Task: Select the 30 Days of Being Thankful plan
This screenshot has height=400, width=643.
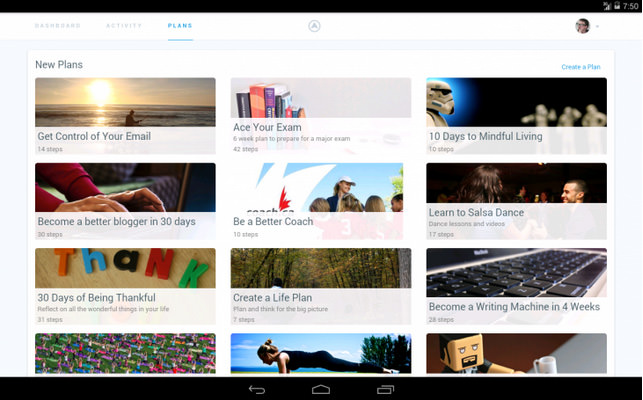Action: pos(125,286)
